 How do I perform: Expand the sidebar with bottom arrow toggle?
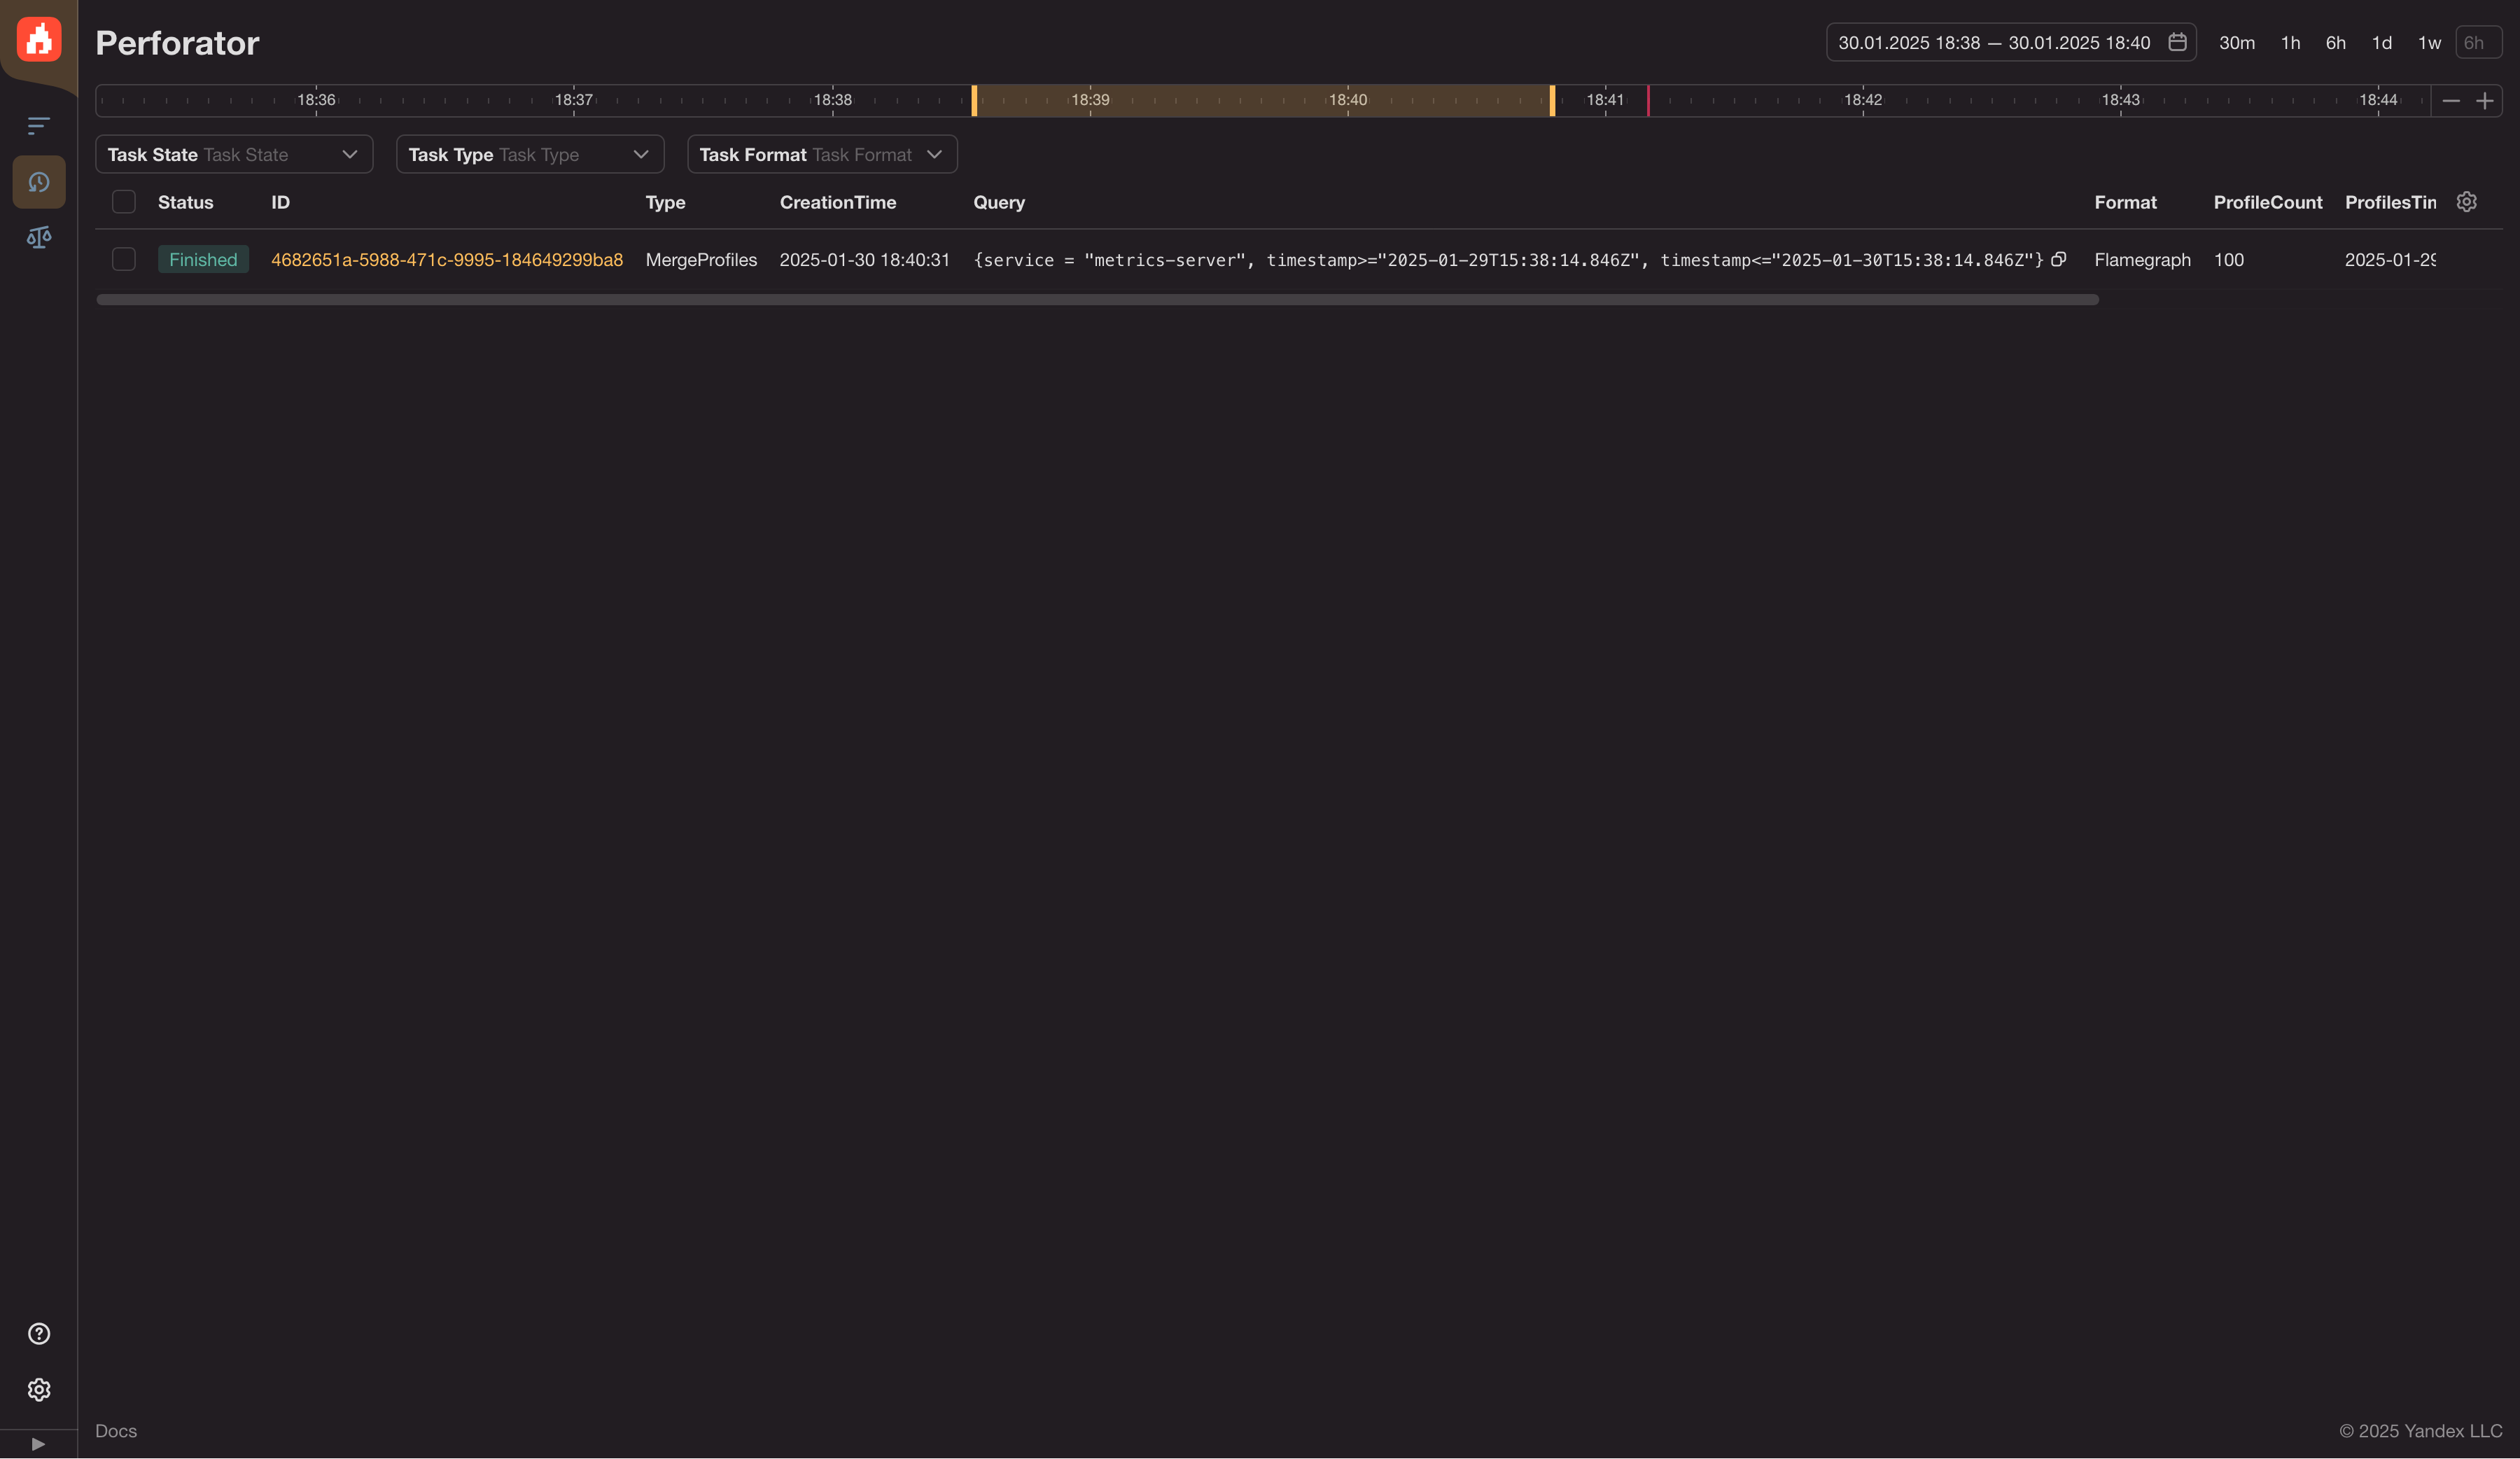click(38, 1442)
